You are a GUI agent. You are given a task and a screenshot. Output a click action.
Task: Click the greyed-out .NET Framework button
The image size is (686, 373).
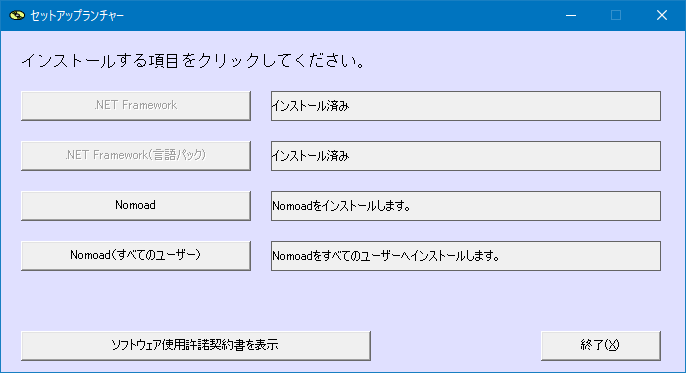coord(136,106)
